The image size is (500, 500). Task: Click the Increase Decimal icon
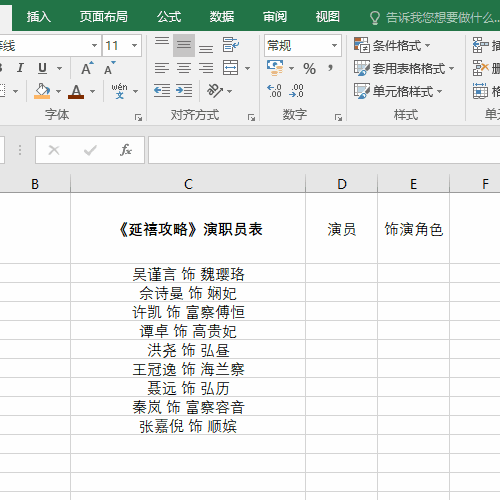coord(274,91)
